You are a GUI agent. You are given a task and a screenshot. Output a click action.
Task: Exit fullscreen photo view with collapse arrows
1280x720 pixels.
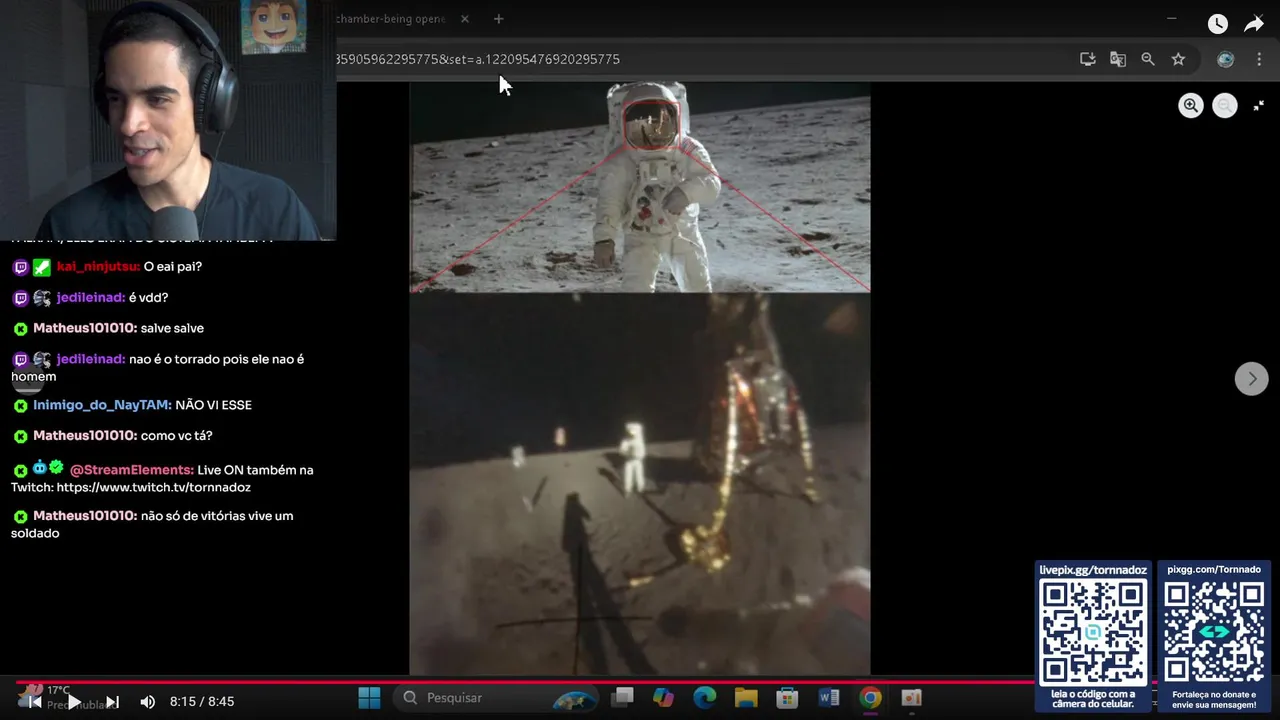tap(1258, 105)
